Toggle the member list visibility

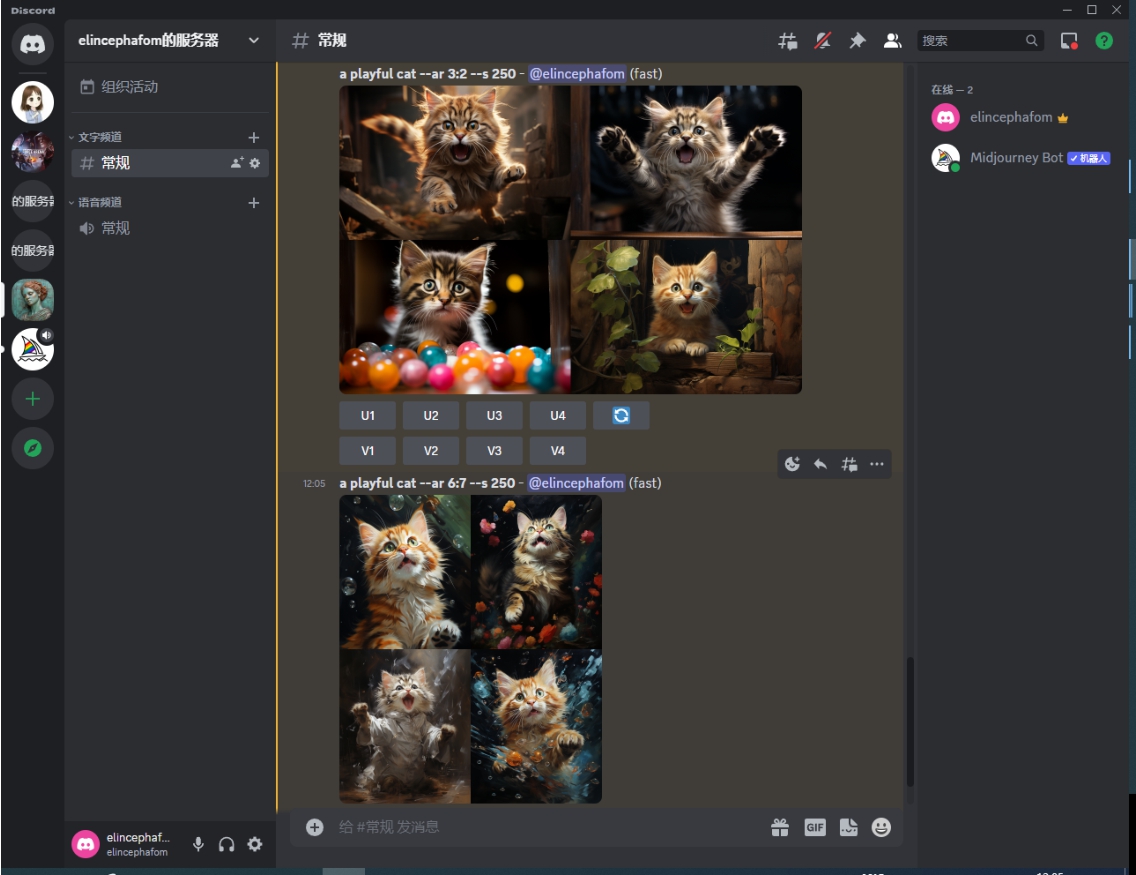(892, 41)
